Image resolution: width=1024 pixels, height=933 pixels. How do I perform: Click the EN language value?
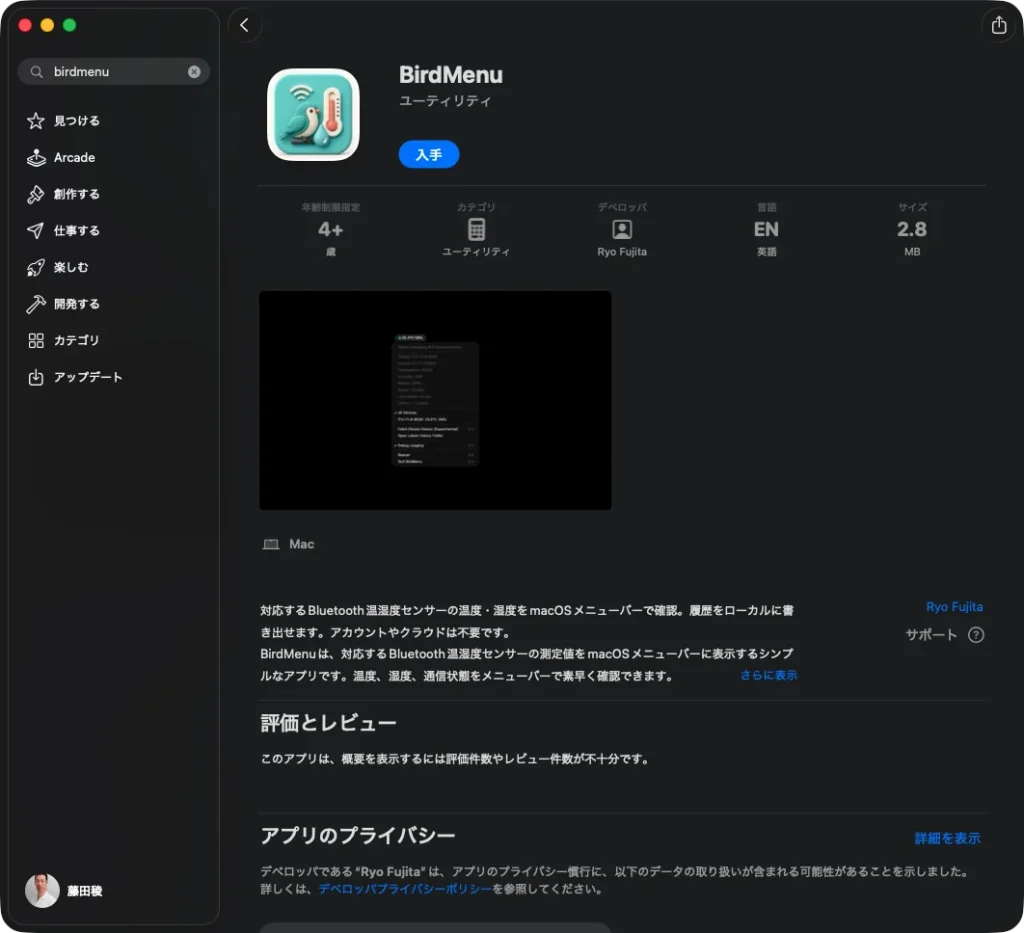click(x=766, y=230)
